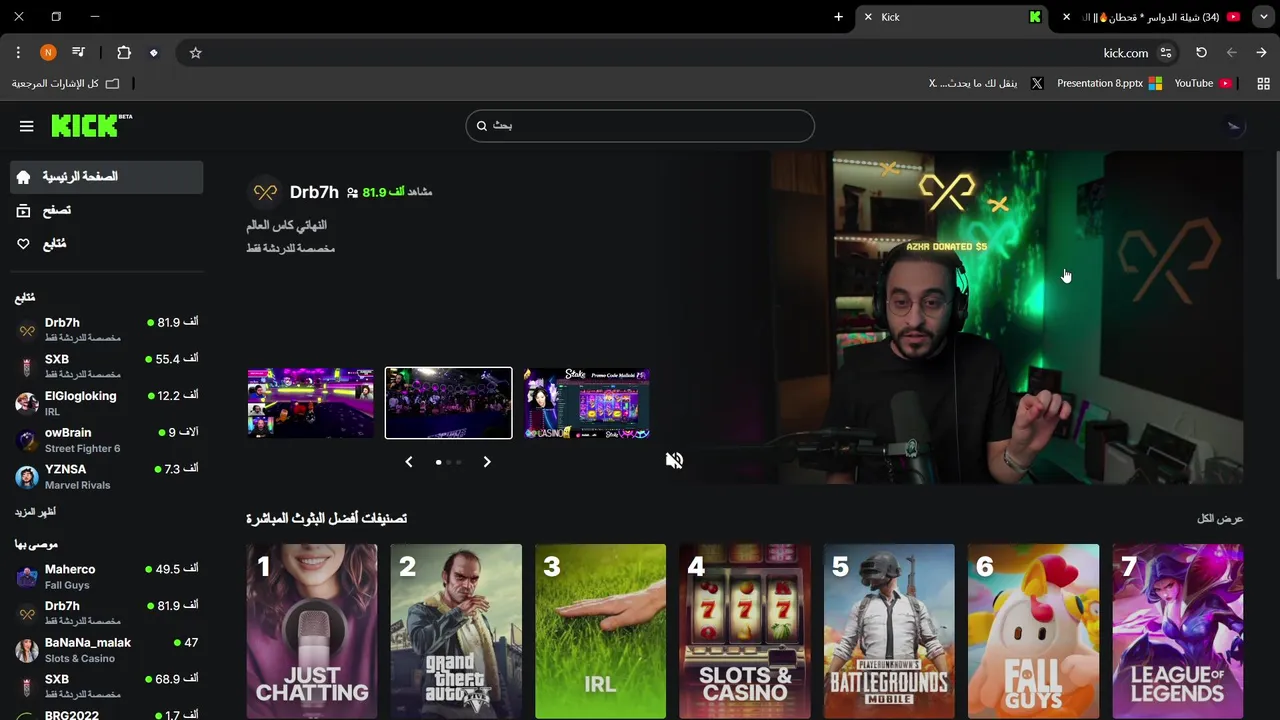Open the Following sidebar item

point(106,244)
